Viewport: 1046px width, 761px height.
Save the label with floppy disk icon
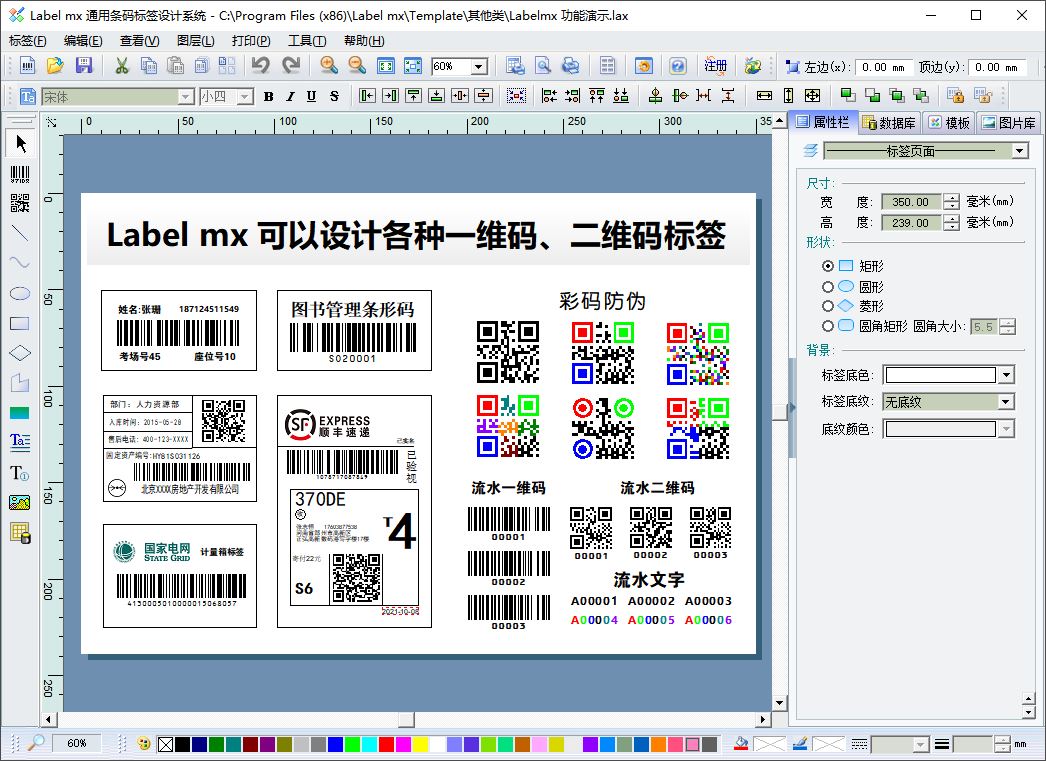83,65
